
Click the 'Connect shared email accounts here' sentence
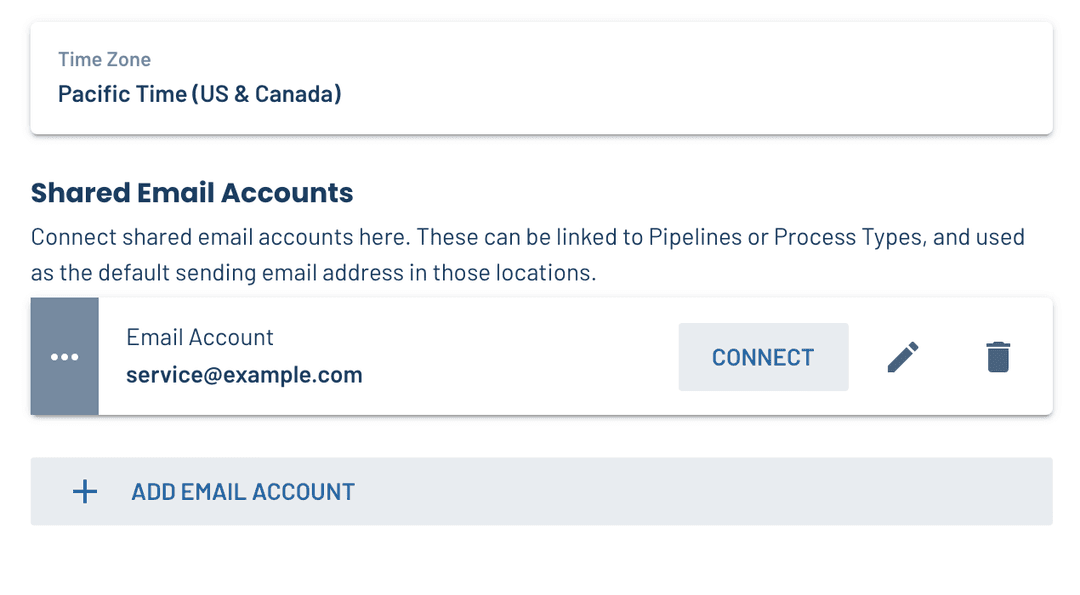[x=220, y=237]
